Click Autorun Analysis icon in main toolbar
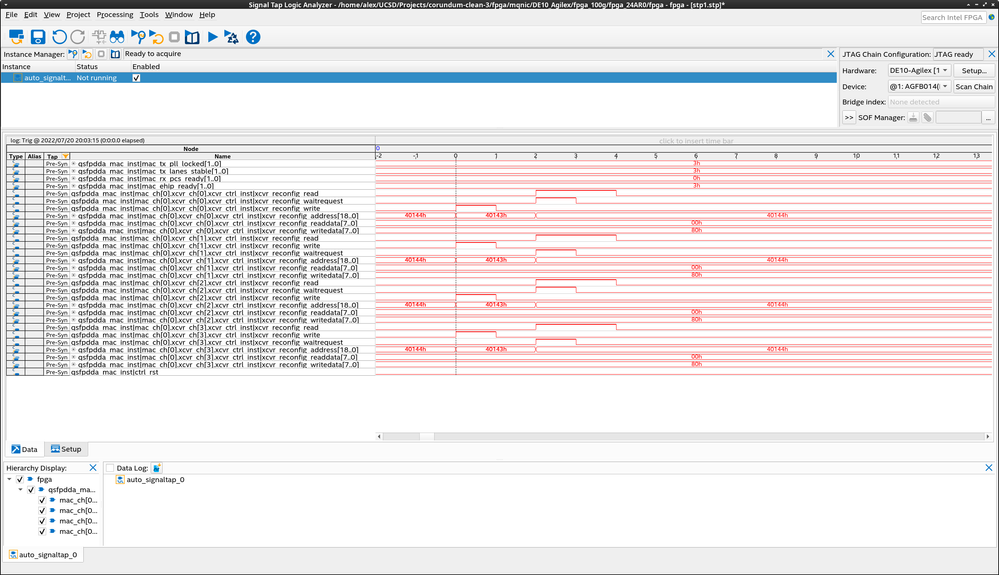The image size is (999, 575). [156, 37]
